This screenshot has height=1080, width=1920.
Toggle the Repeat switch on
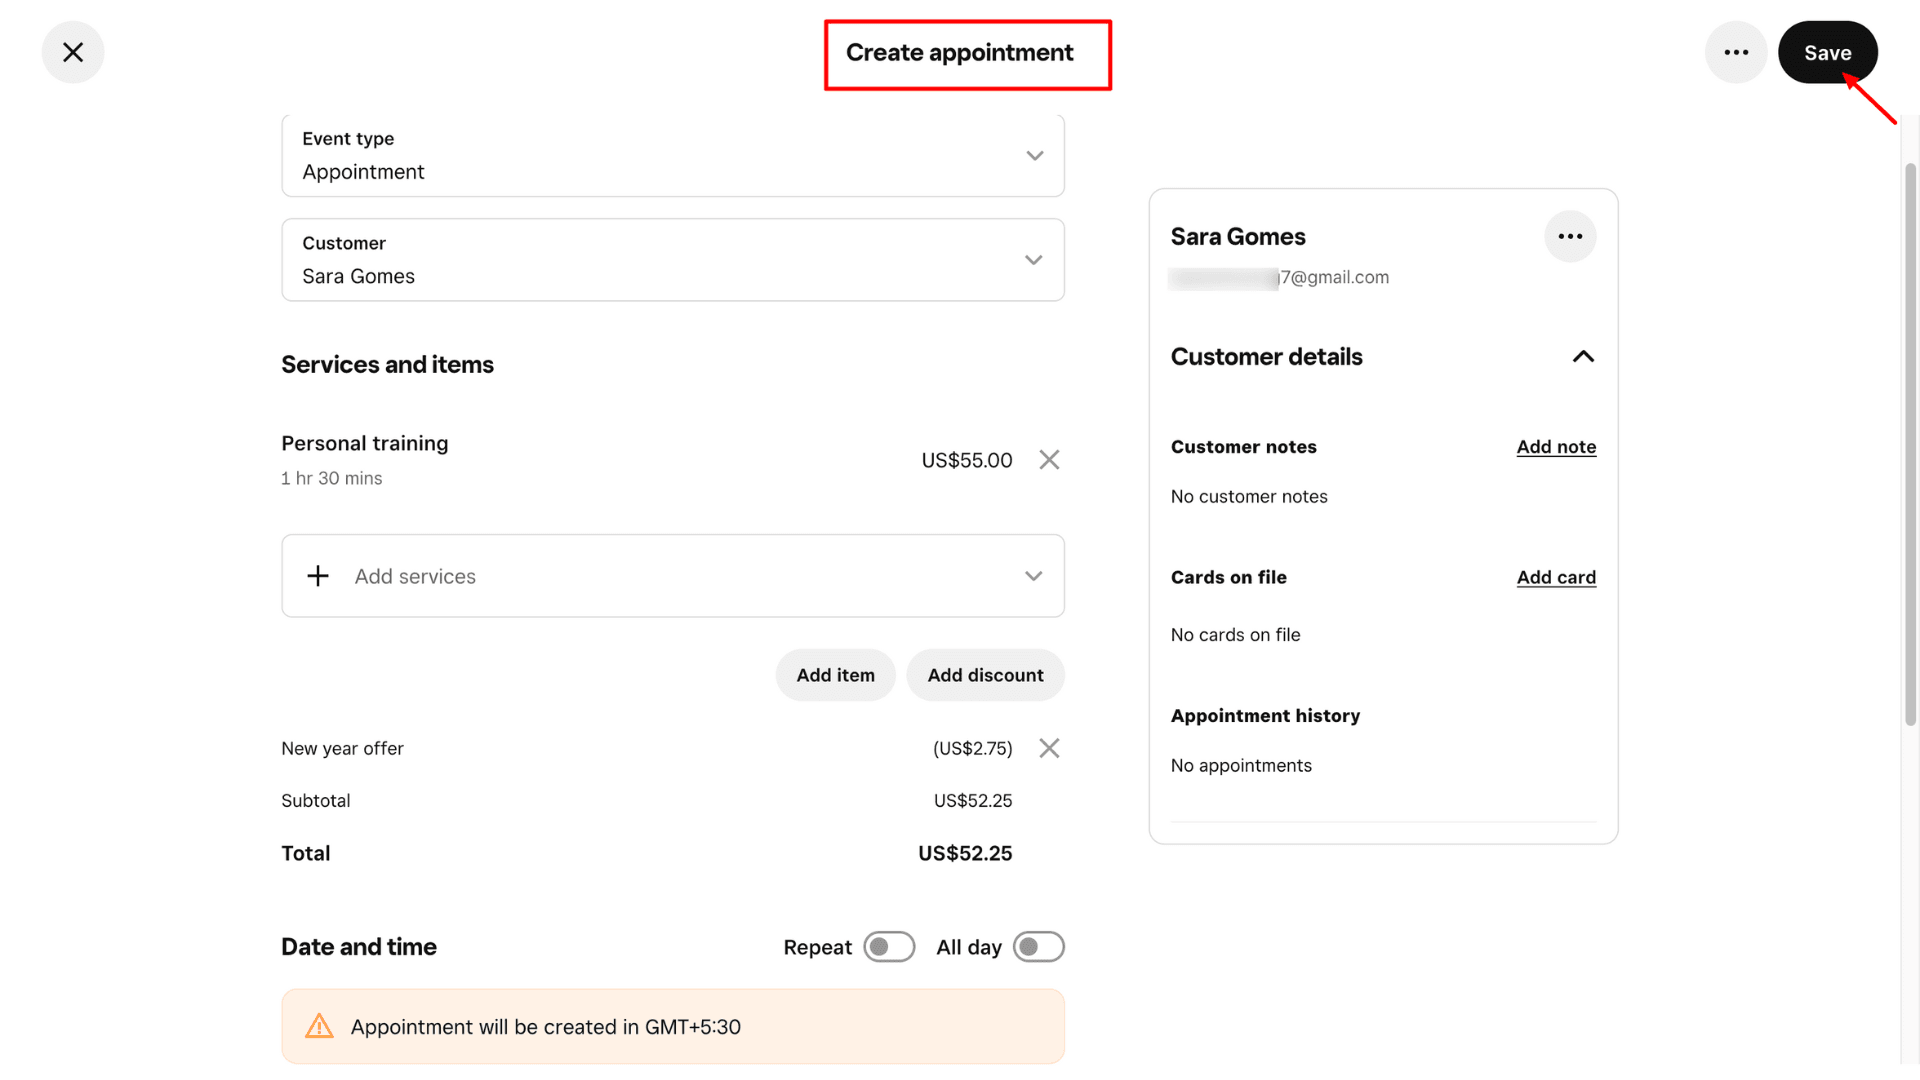(889, 947)
